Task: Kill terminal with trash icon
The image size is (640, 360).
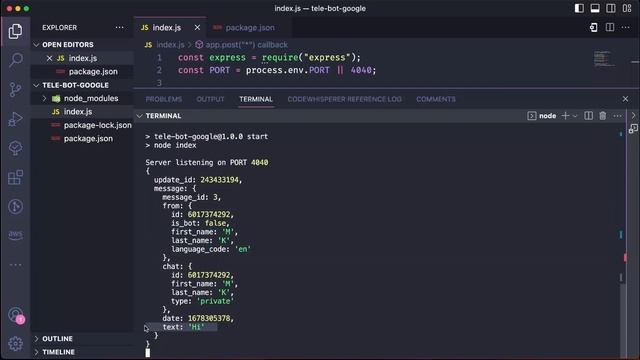Action: 603,116
